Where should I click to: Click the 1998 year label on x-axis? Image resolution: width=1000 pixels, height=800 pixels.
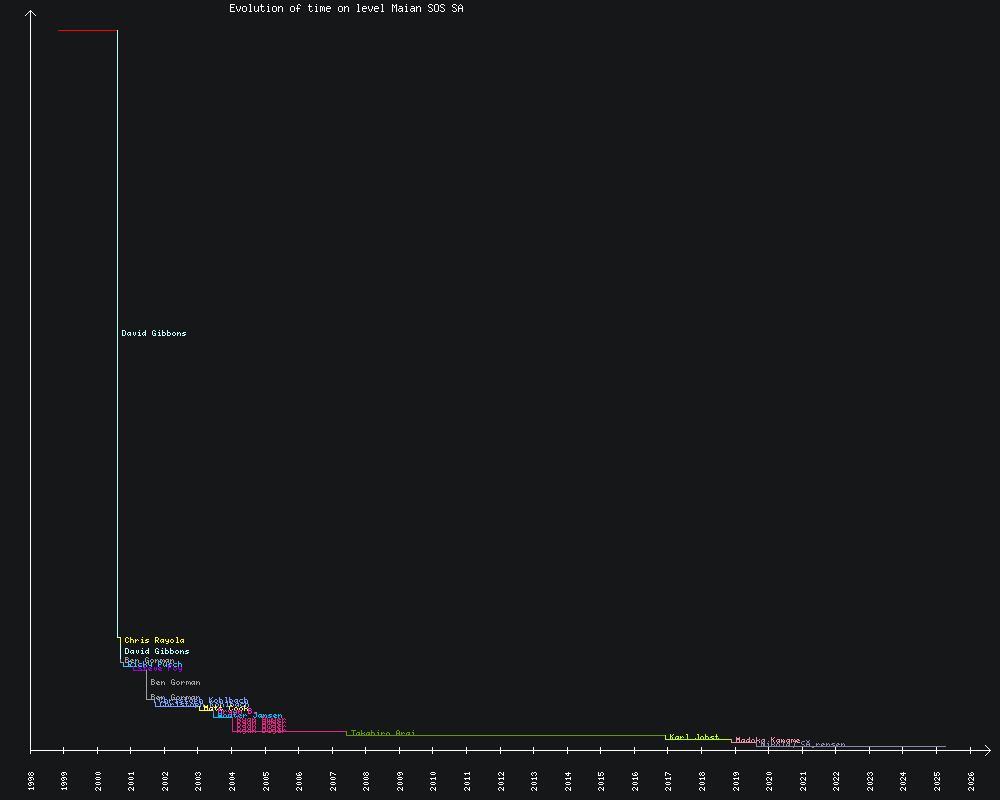[x=31, y=780]
